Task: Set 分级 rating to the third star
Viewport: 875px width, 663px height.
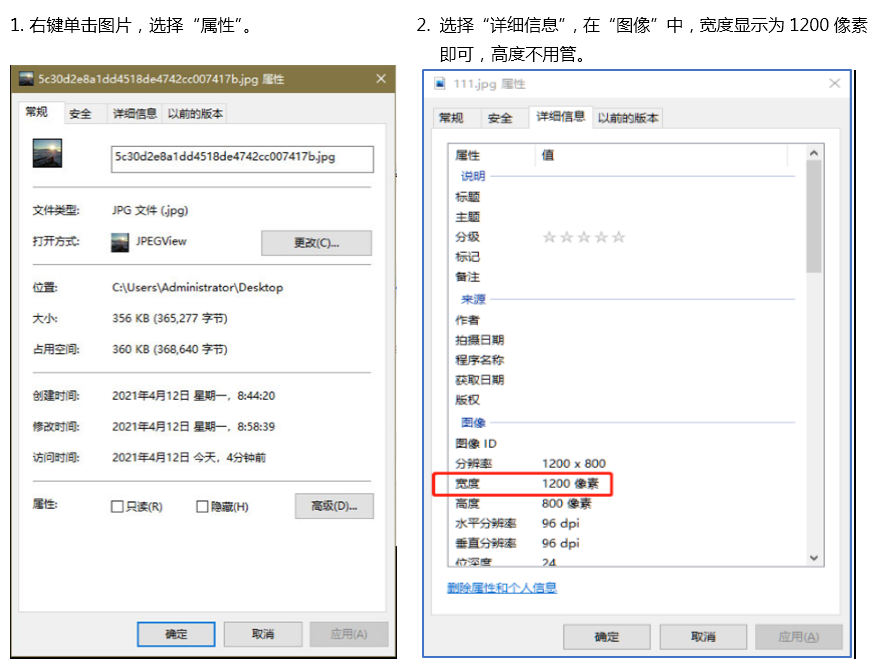Action: 583,237
